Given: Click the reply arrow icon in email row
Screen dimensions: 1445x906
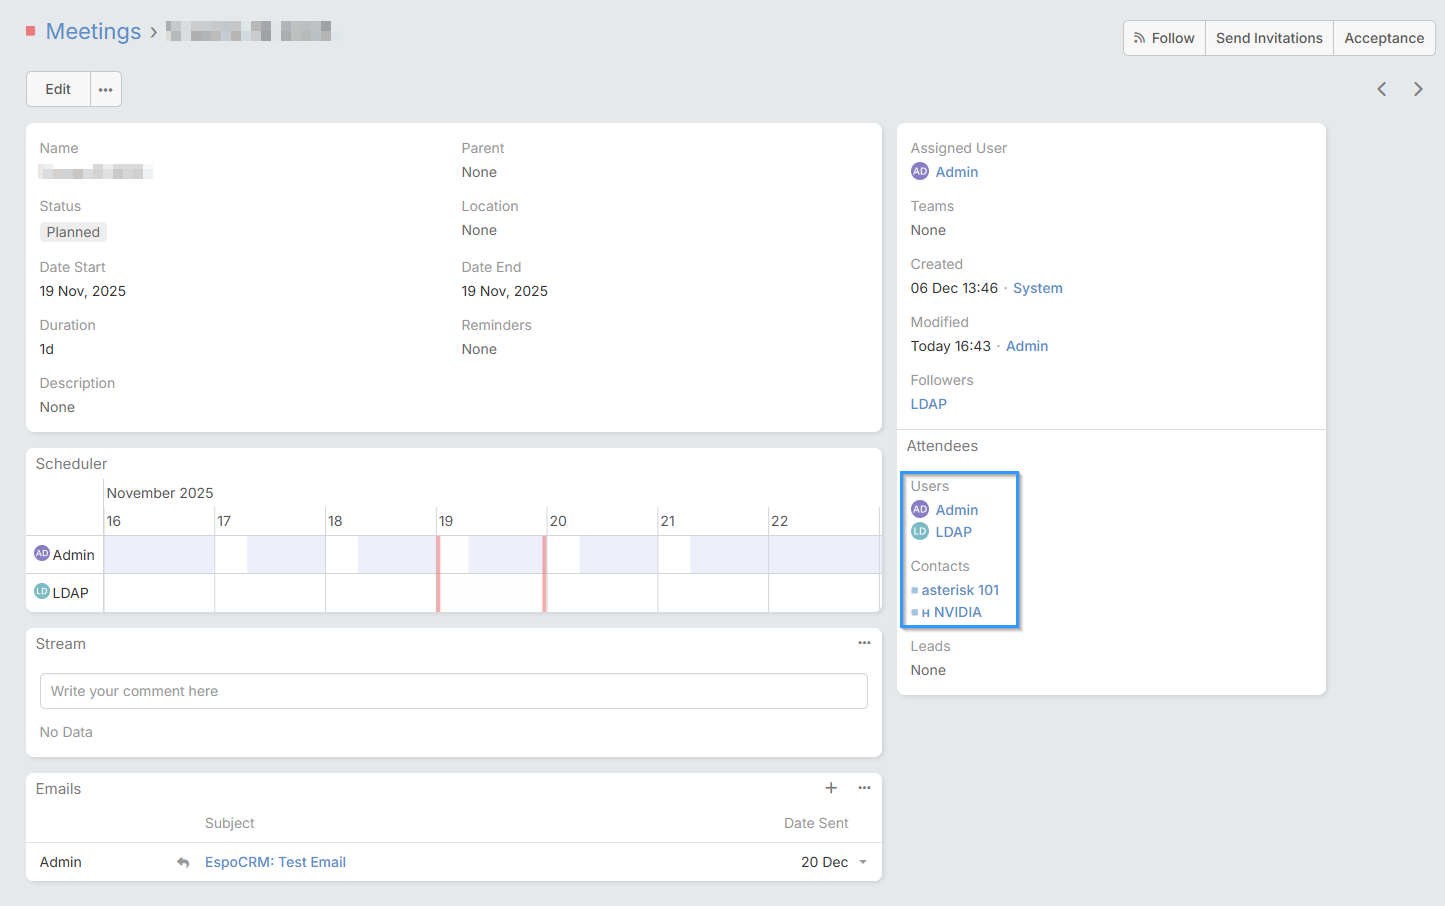Looking at the screenshot, I should tap(183, 862).
